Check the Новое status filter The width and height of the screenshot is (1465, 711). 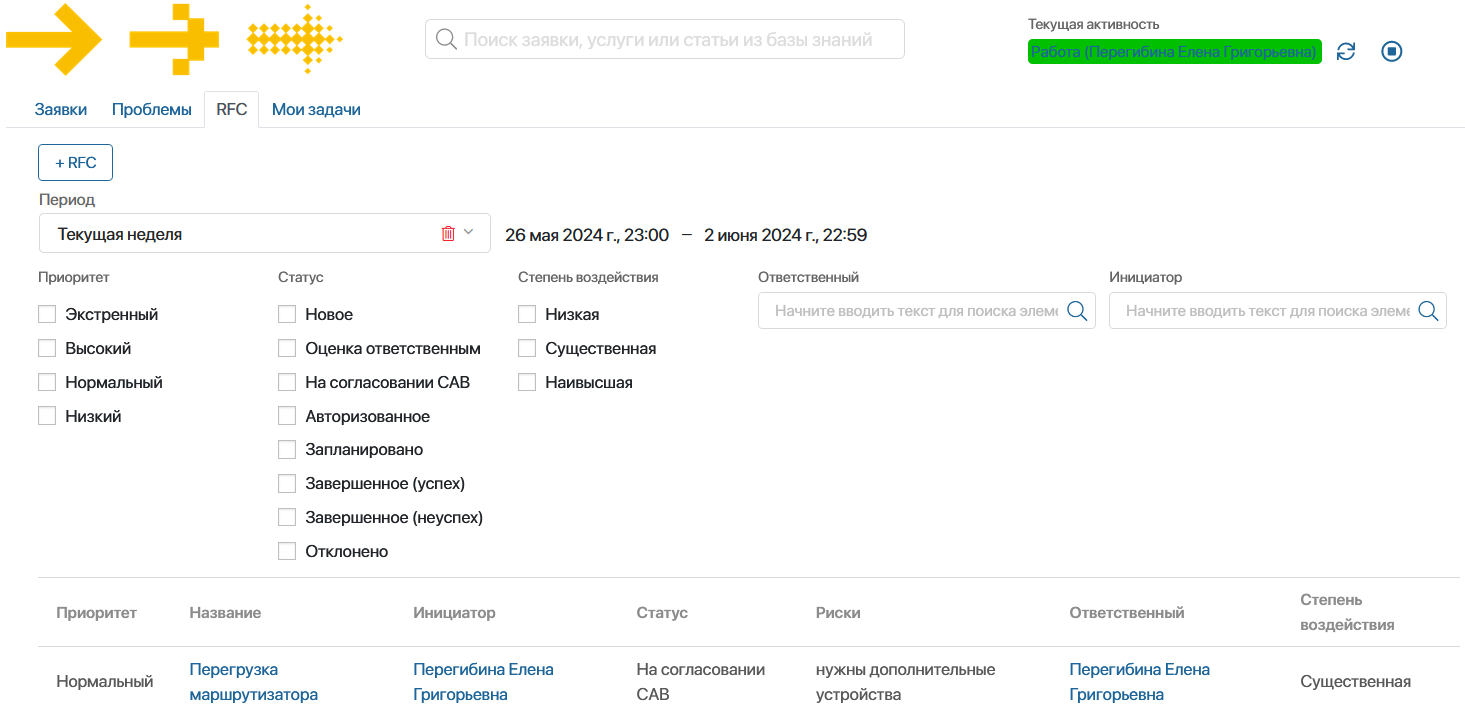tap(287, 314)
